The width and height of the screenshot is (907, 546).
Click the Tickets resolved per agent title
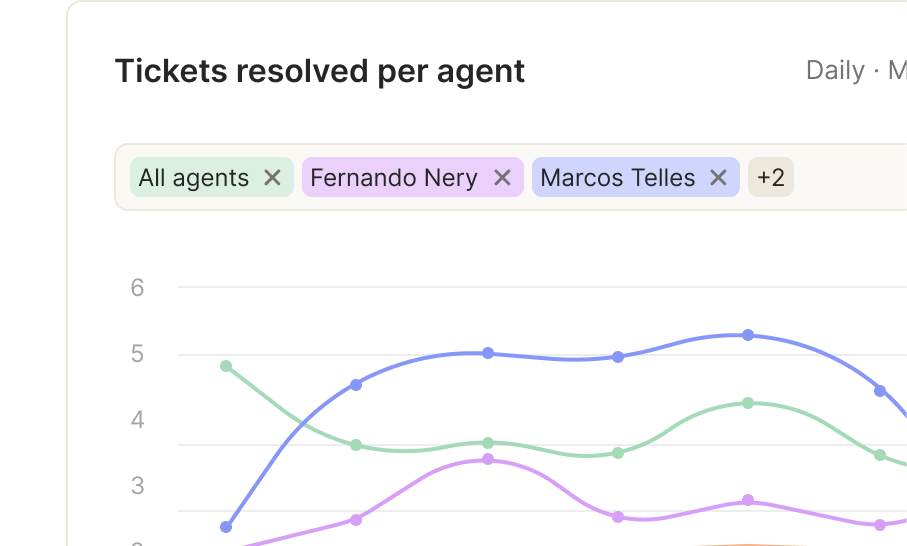[320, 72]
